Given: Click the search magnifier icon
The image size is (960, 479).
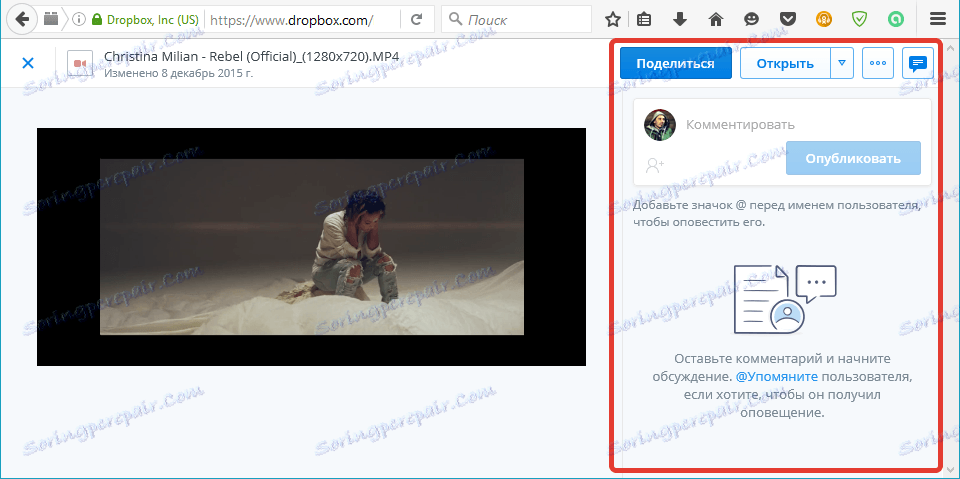Looking at the screenshot, I should coord(455,20).
